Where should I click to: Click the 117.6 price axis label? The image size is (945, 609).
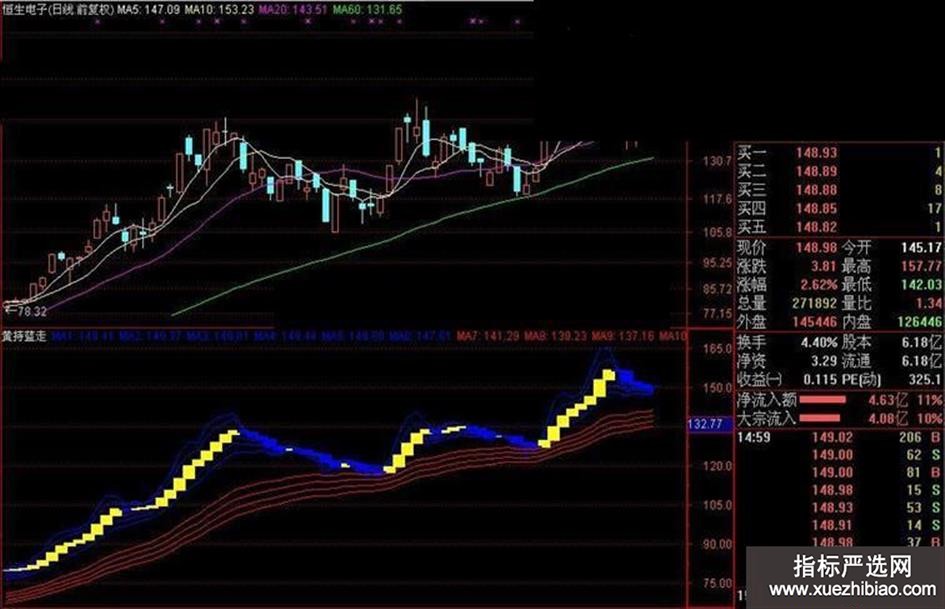tap(717, 199)
